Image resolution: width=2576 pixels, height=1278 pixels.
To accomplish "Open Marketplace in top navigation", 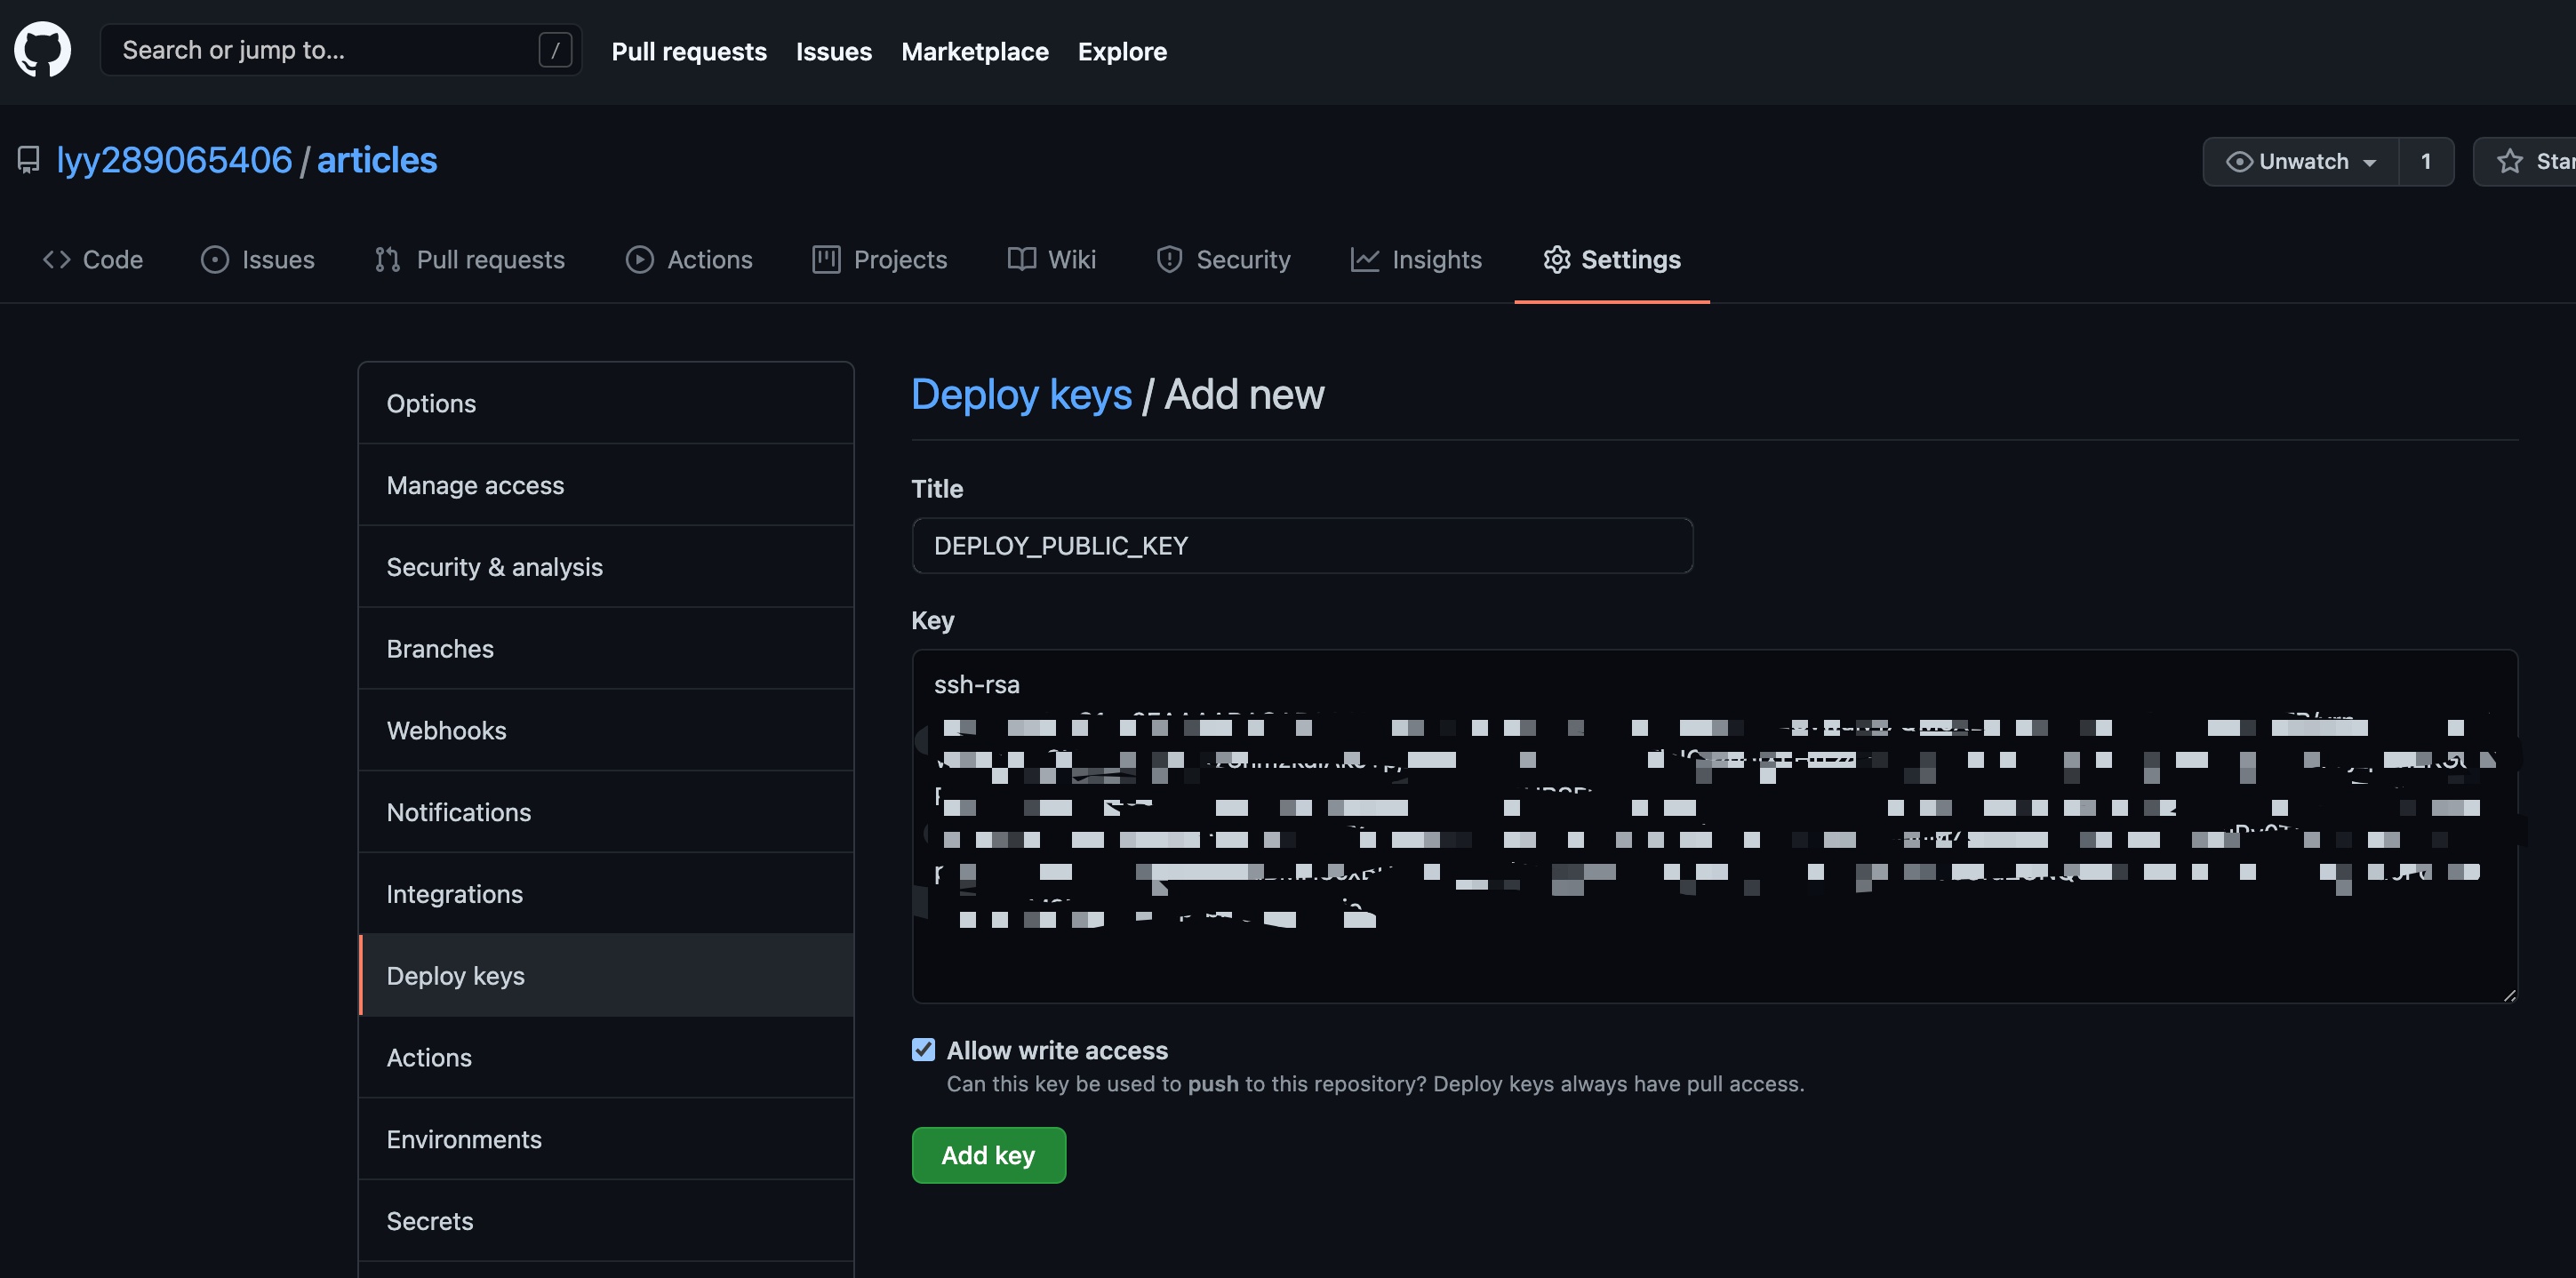I will pyautogui.click(x=975, y=51).
